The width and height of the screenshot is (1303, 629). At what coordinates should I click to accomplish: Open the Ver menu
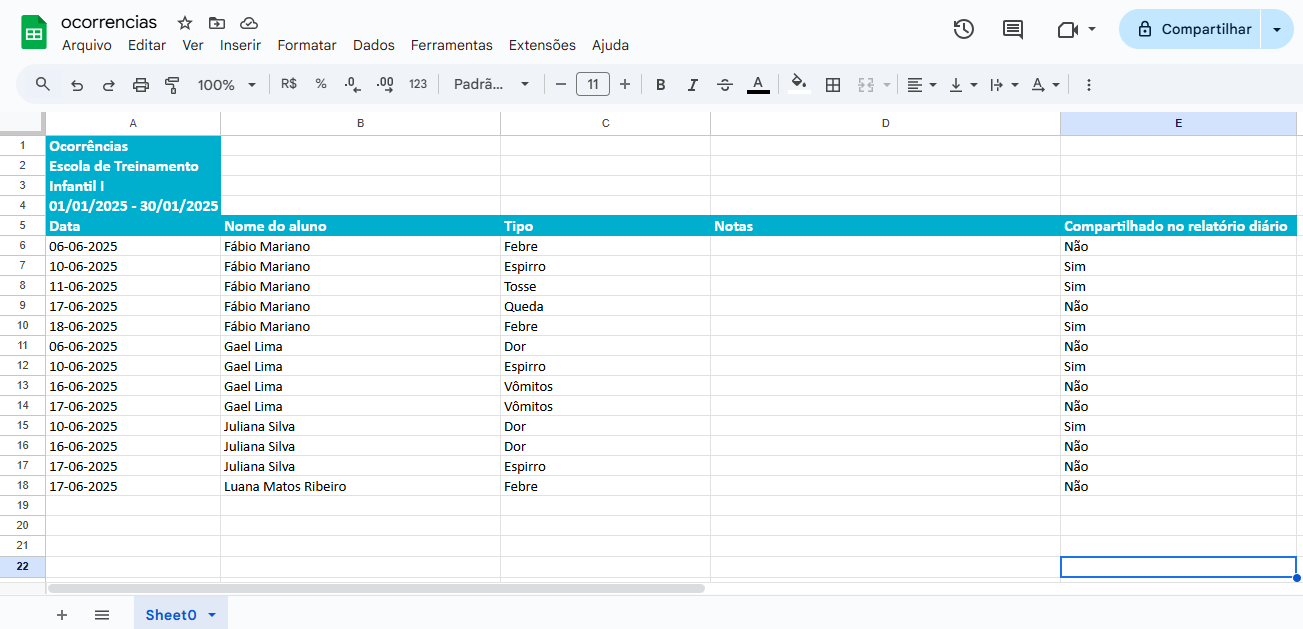[193, 45]
